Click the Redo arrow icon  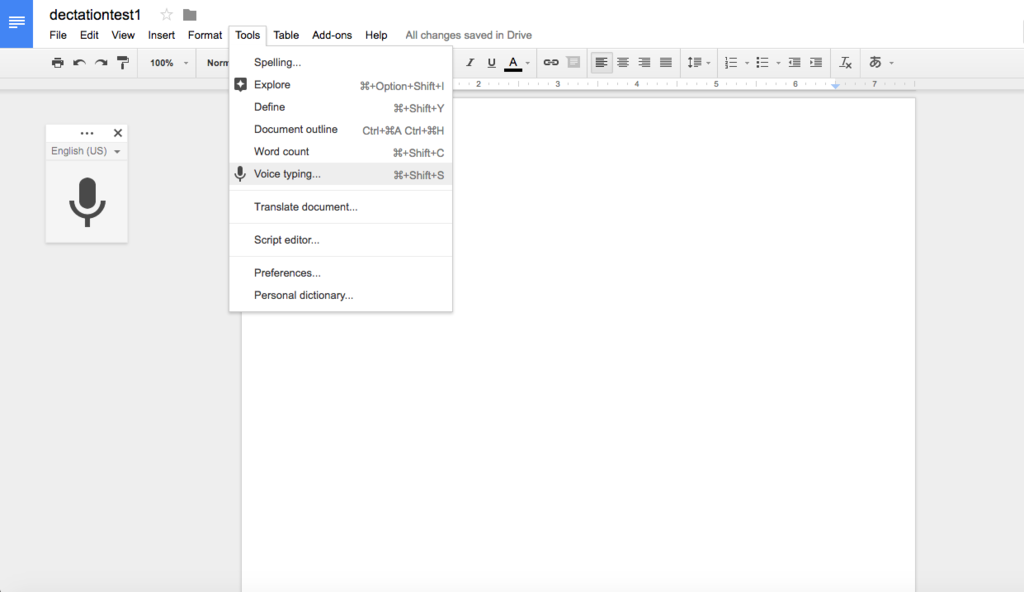[101, 63]
